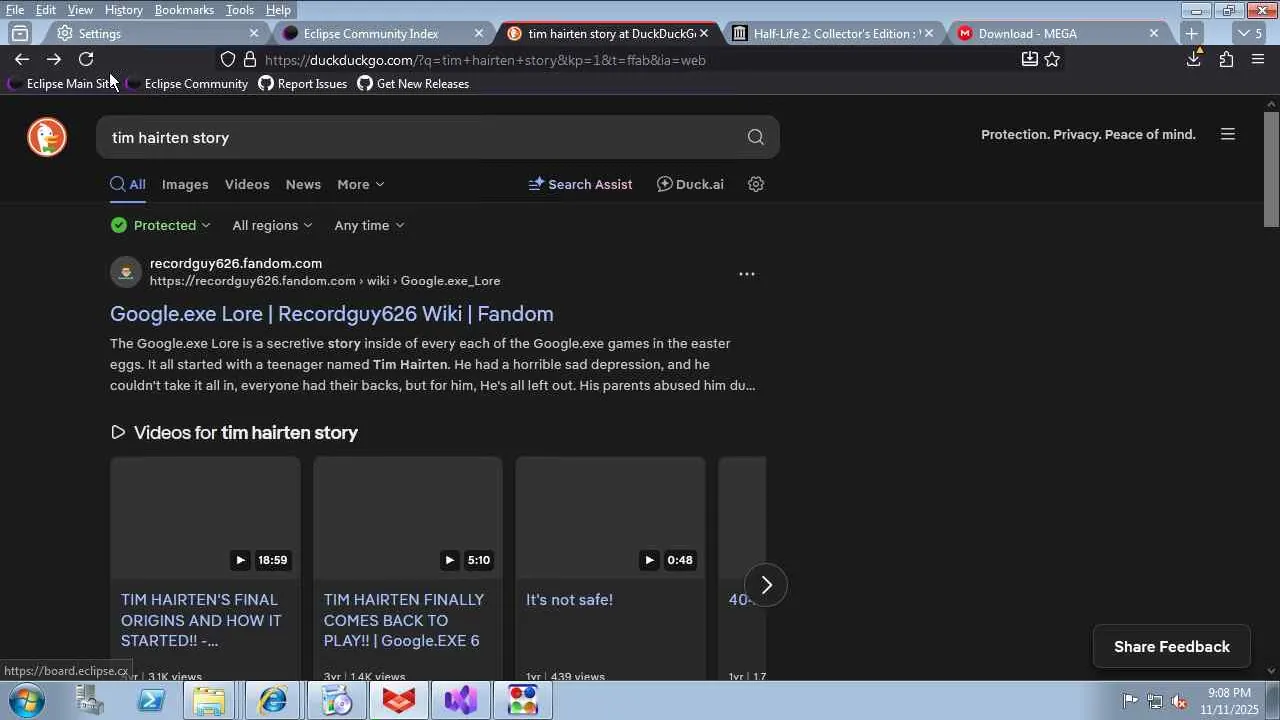Save page using the address bar icon left of the star

coord(1029,60)
